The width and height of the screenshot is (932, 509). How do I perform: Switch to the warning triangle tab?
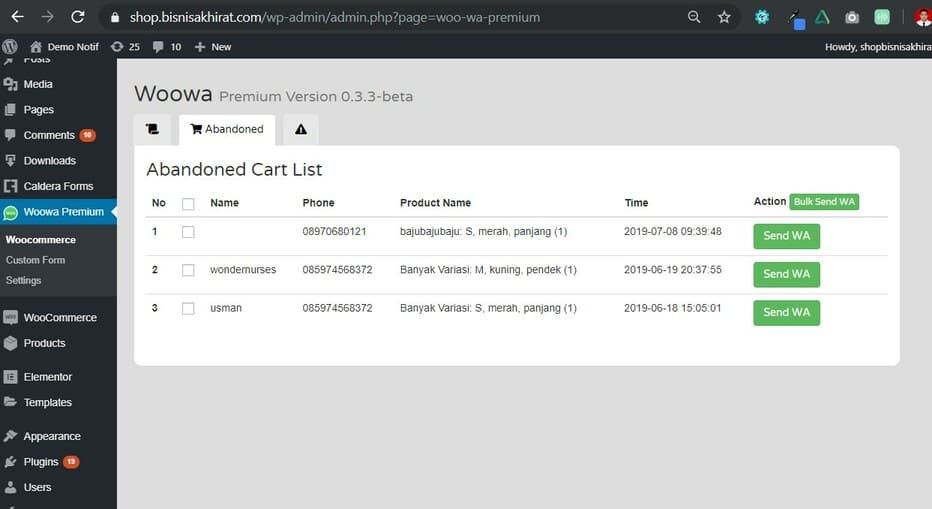point(300,129)
